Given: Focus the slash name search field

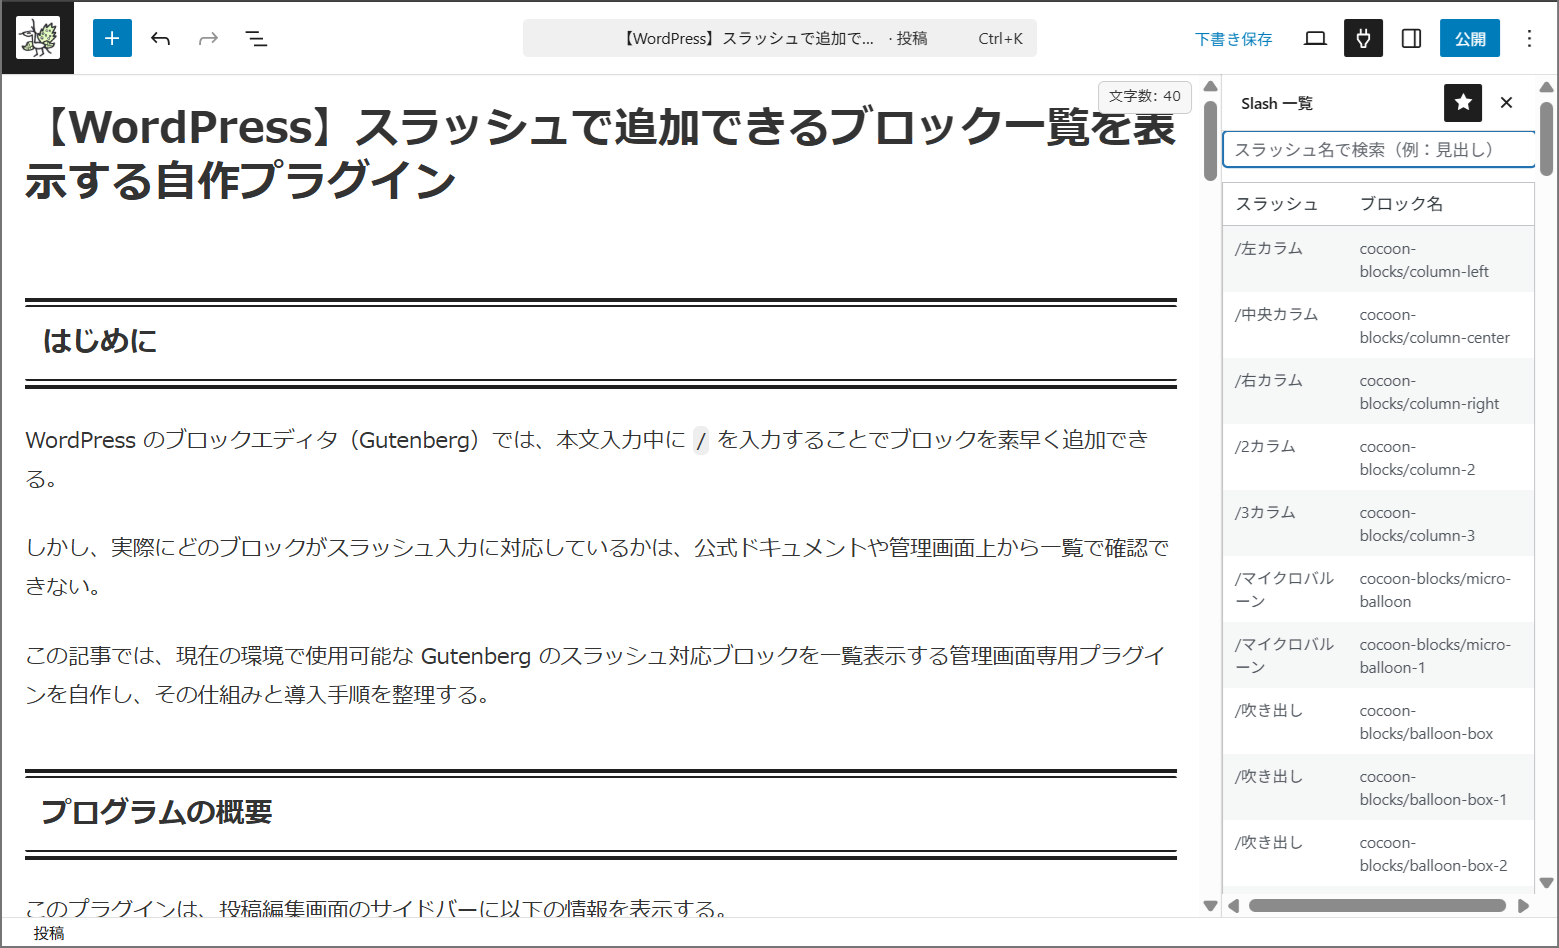Looking at the screenshot, I should pos(1378,149).
